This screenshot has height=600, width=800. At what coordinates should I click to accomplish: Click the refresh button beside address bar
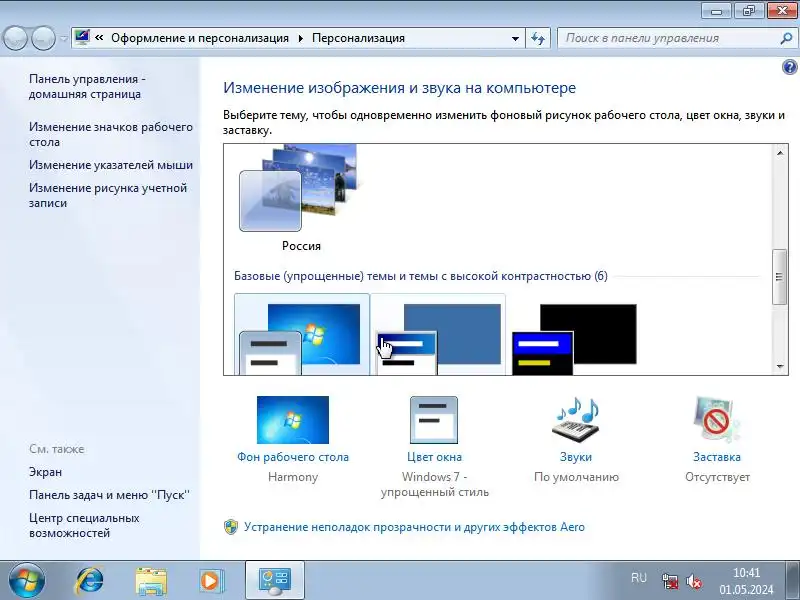coord(538,38)
